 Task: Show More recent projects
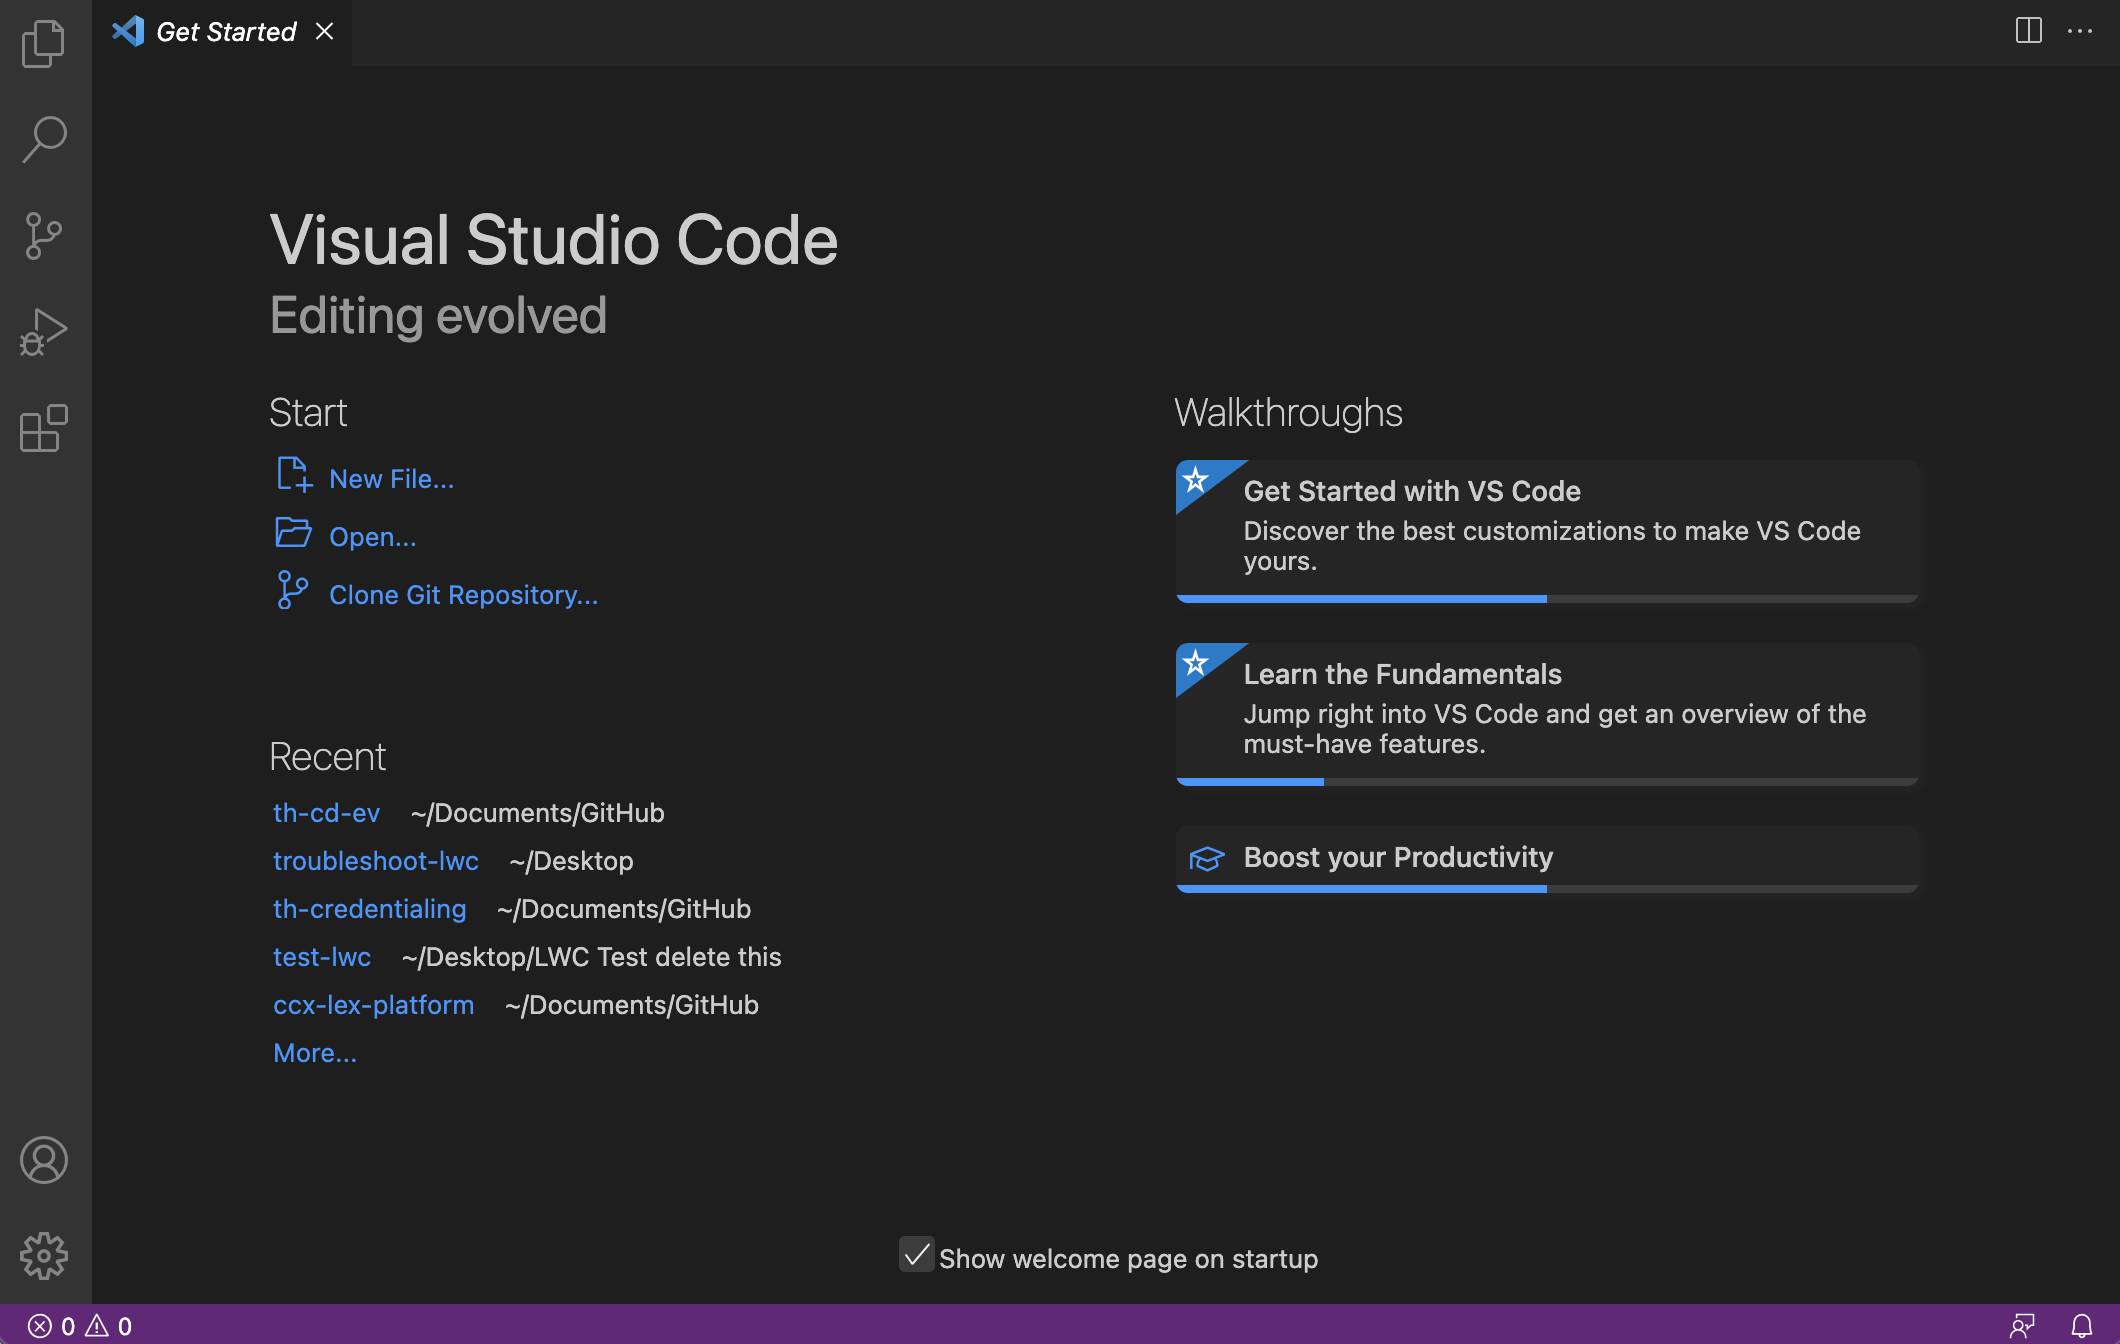(x=314, y=1052)
